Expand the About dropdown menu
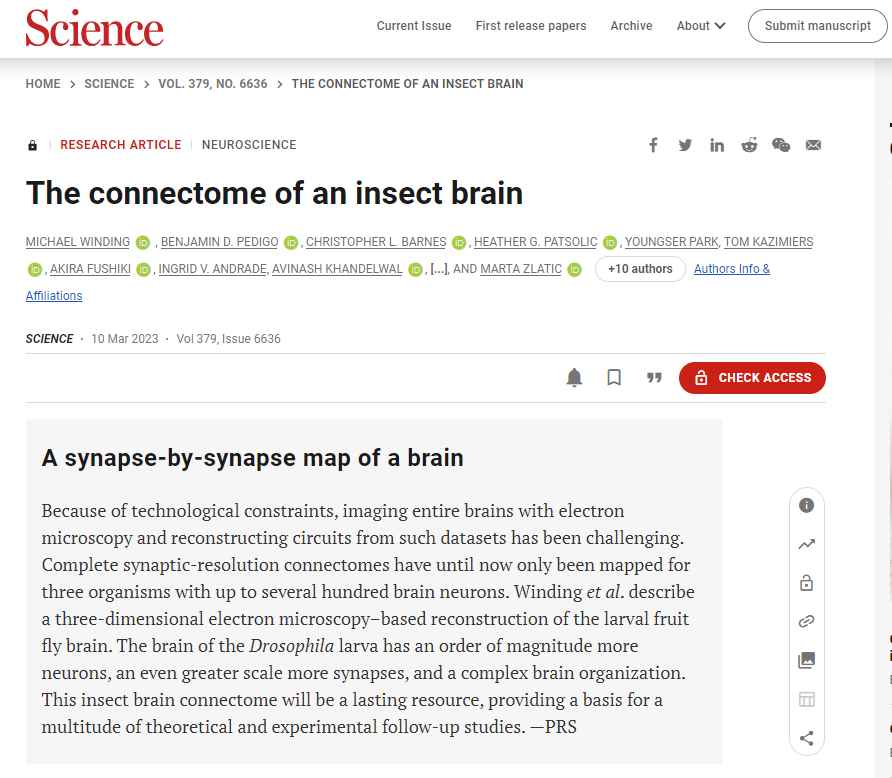The image size is (892, 778). [701, 26]
